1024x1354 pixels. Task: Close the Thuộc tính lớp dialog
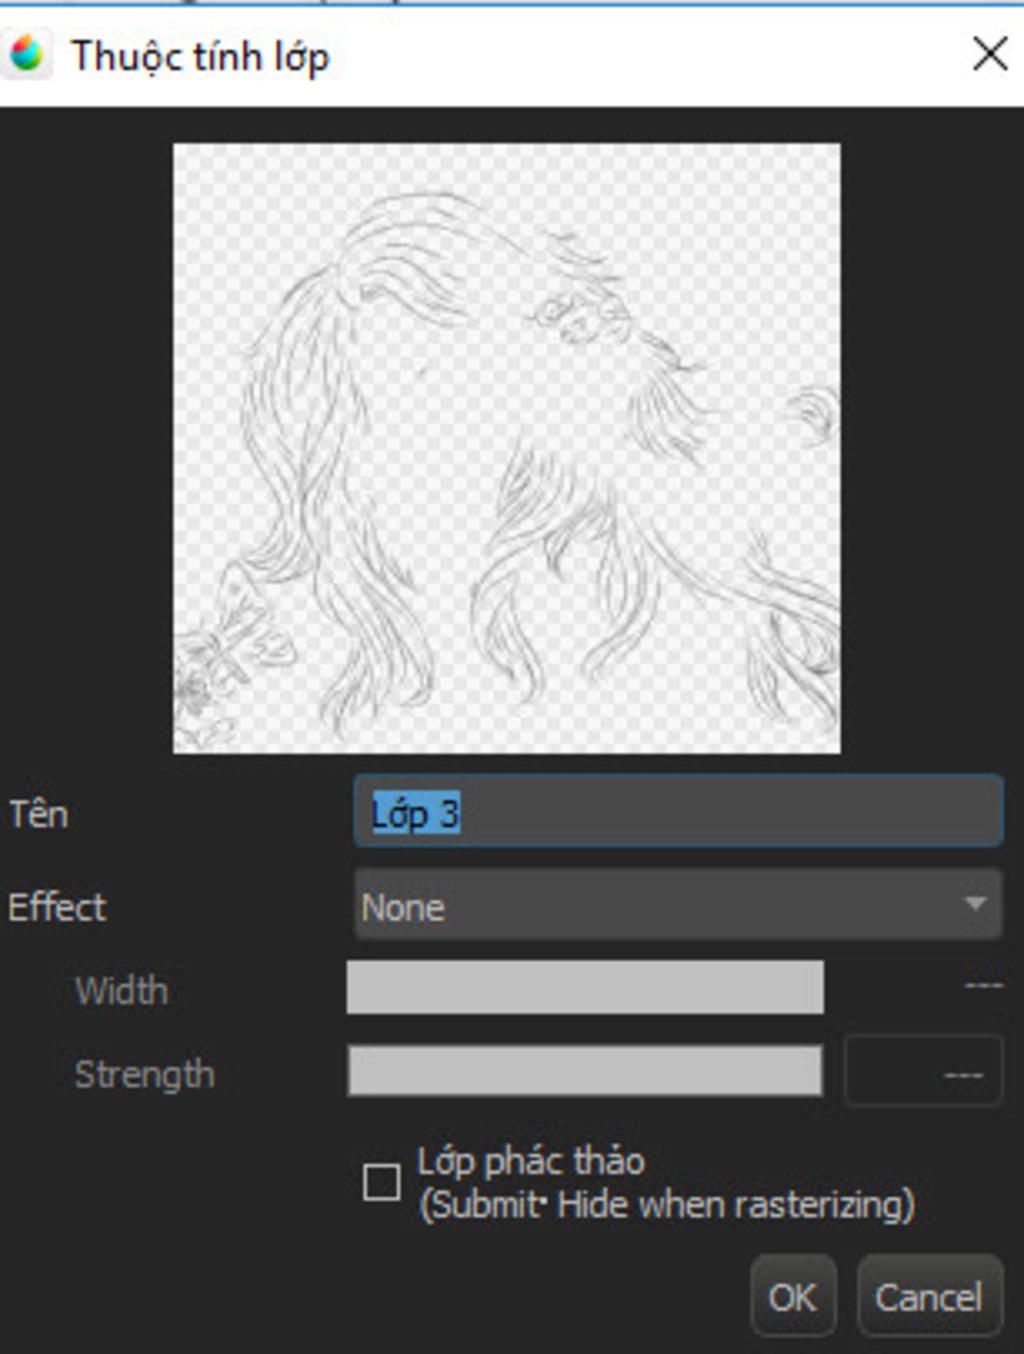click(989, 54)
